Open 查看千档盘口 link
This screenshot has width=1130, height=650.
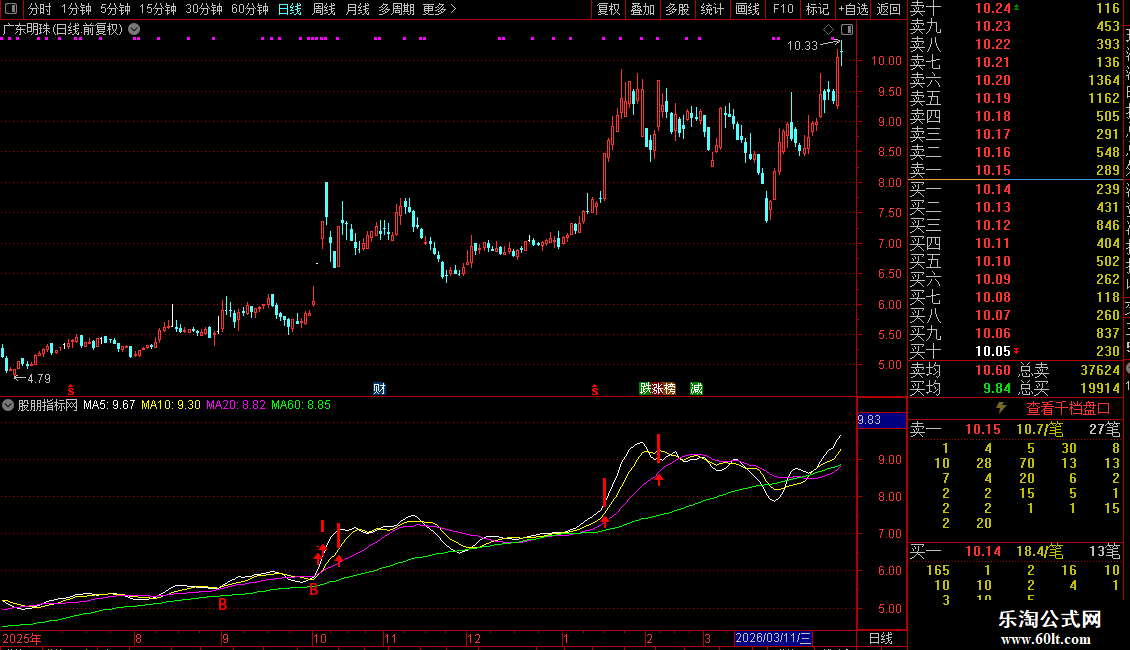pos(1068,409)
